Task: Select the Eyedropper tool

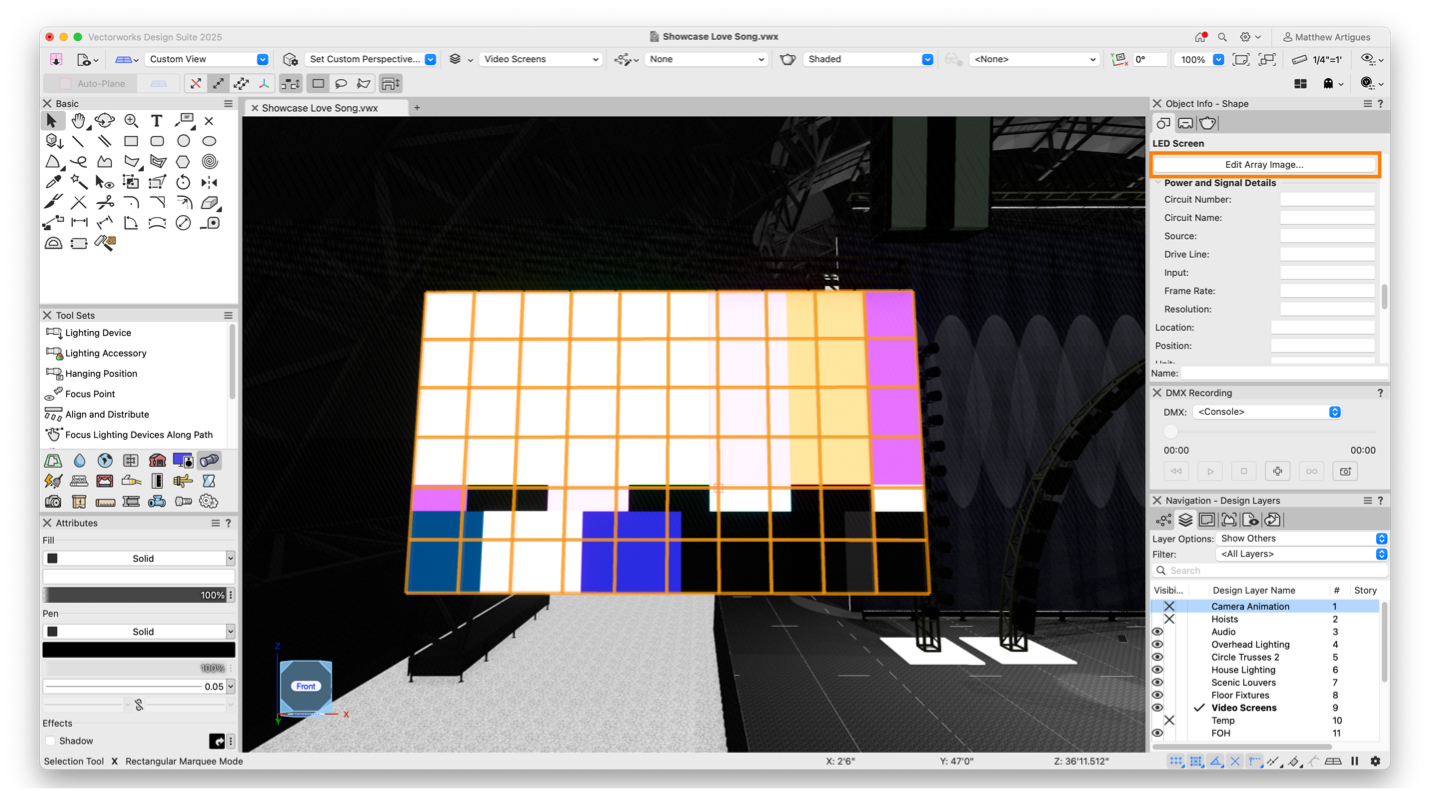Action: tap(53, 182)
